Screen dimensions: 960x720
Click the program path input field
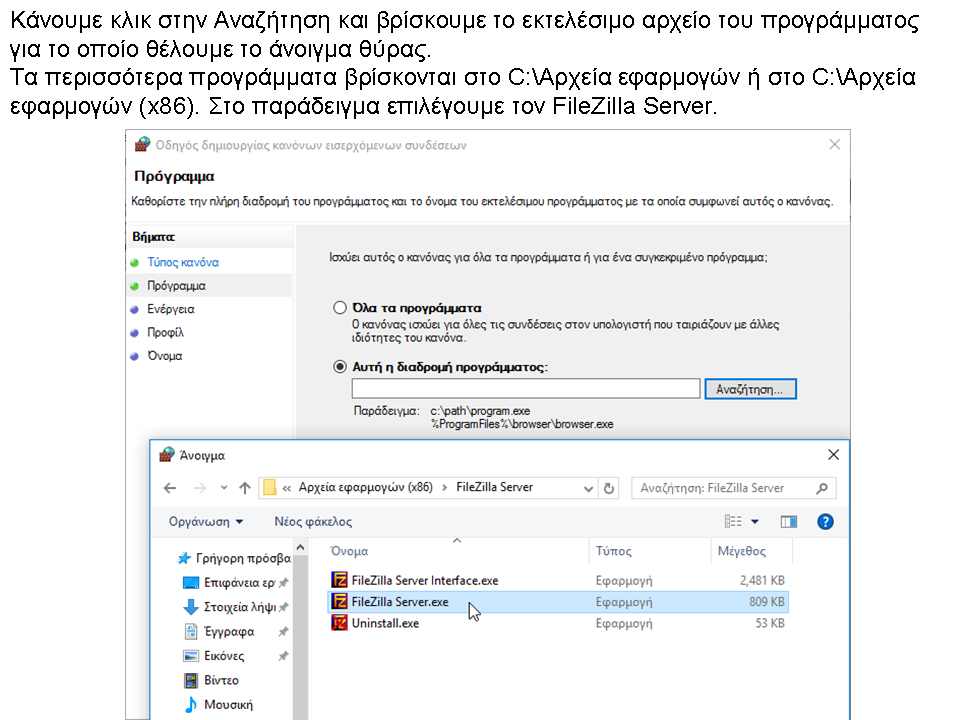tap(525, 389)
